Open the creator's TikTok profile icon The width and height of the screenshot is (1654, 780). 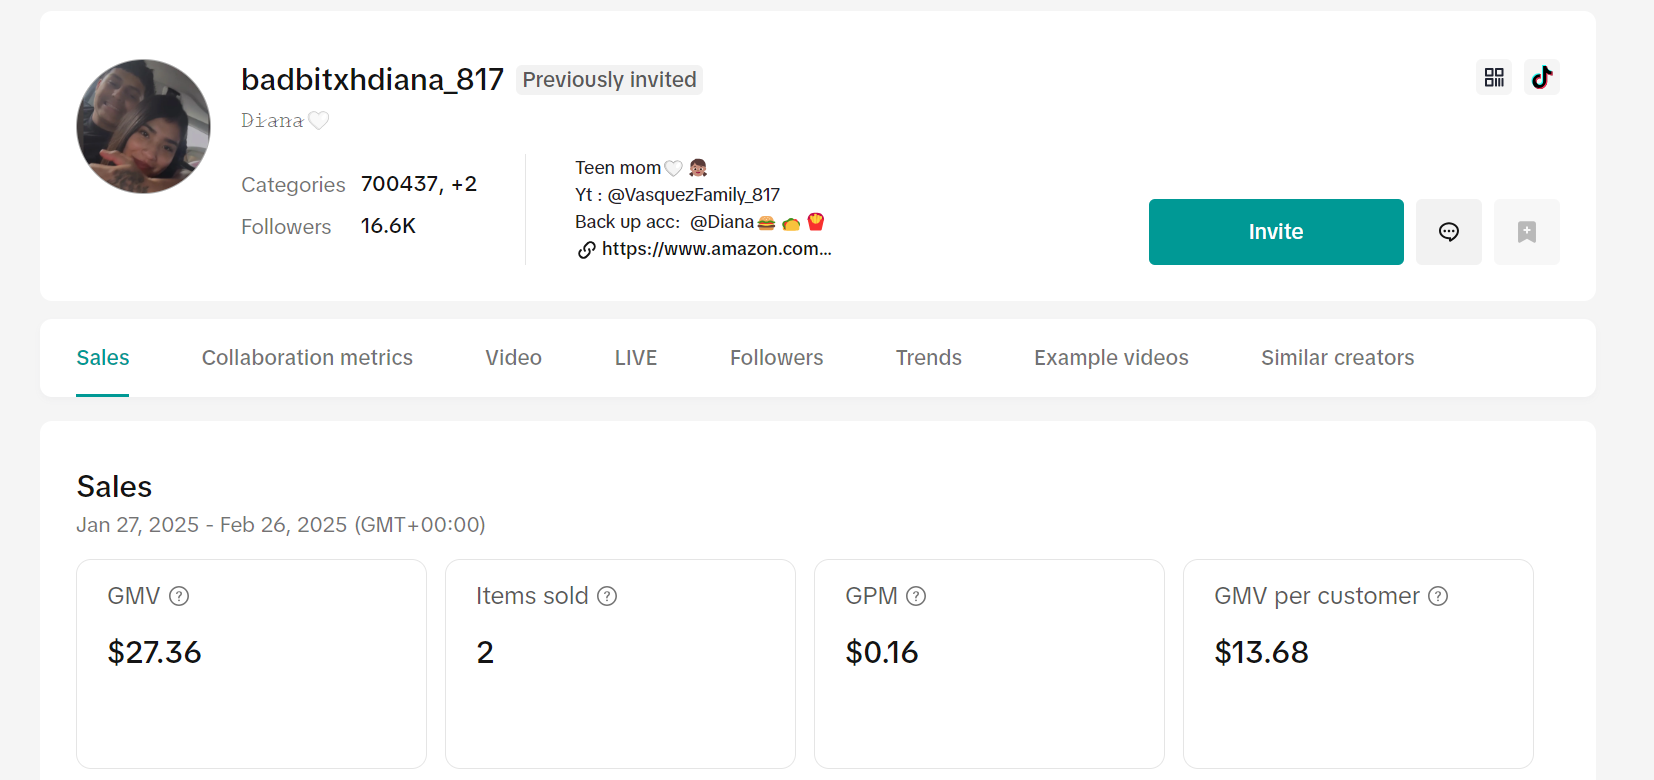[x=1542, y=78]
